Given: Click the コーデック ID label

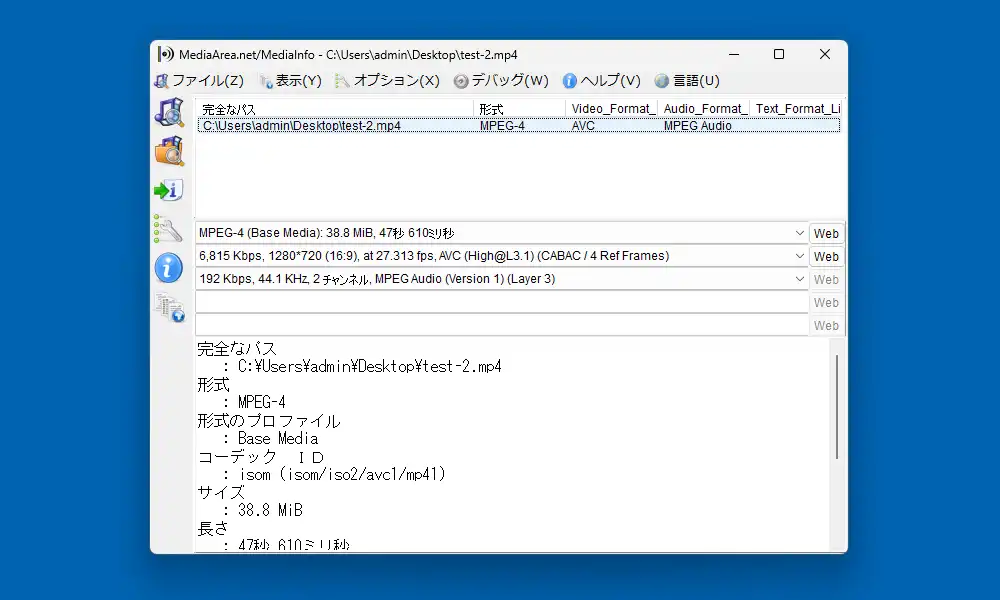Looking at the screenshot, I should [261, 457].
